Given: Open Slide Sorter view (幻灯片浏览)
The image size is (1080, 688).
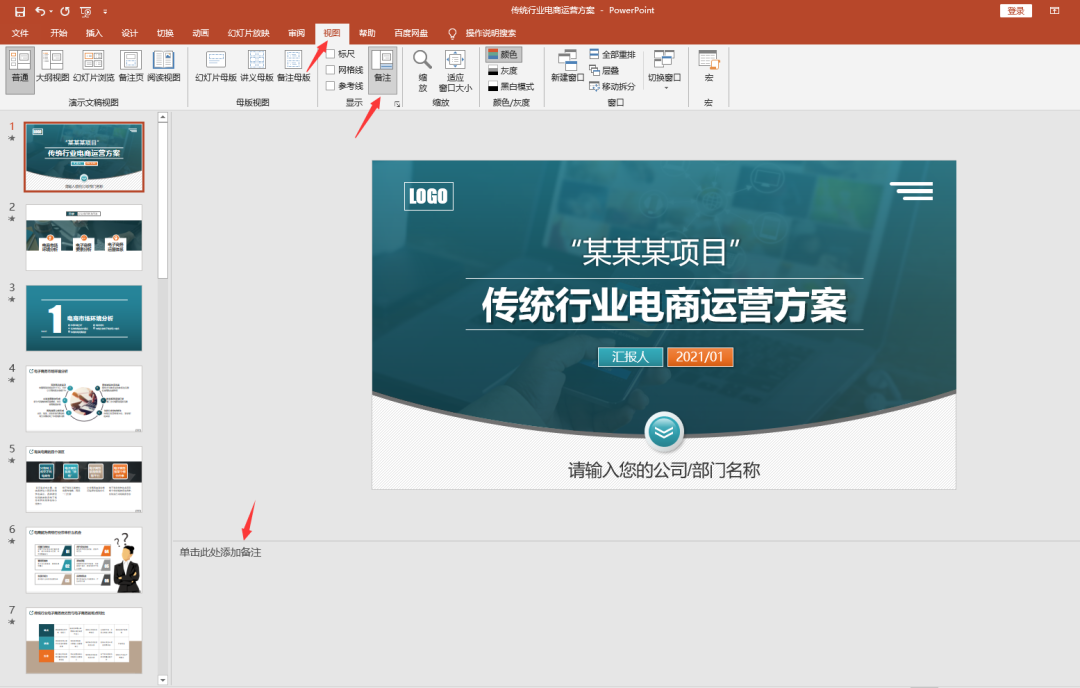Looking at the screenshot, I should pos(93,66).
